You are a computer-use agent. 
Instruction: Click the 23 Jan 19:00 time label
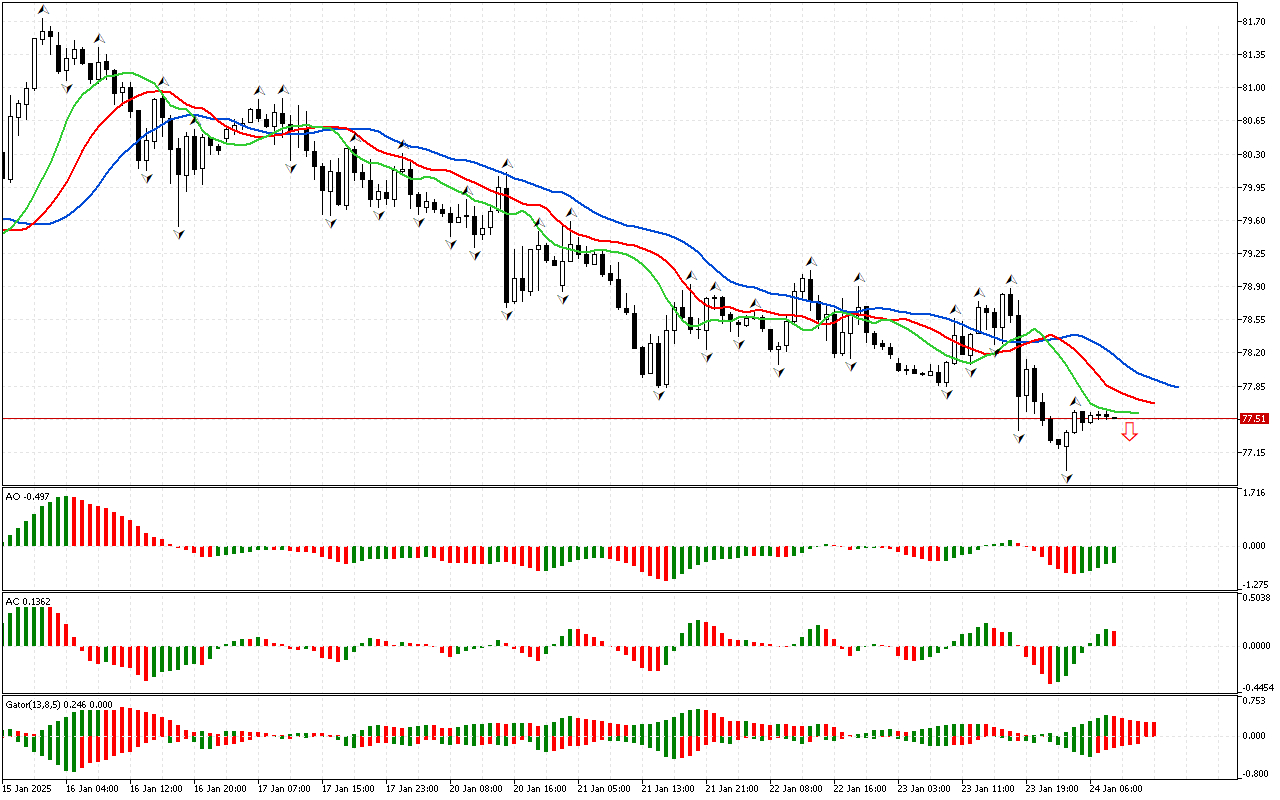point(1052,788)
